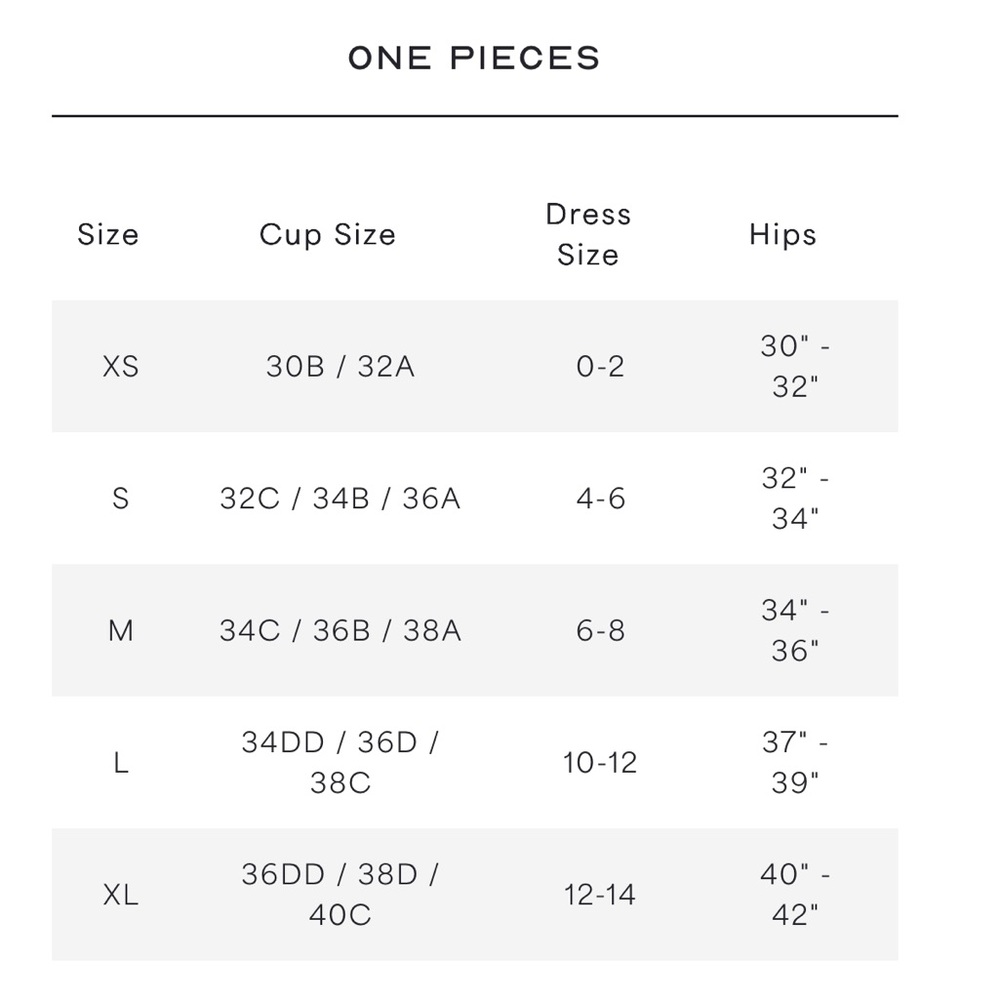Click the Hips column header
Image resolution: width=1000 pixels, height=1000 pixels.
(783, 235)
